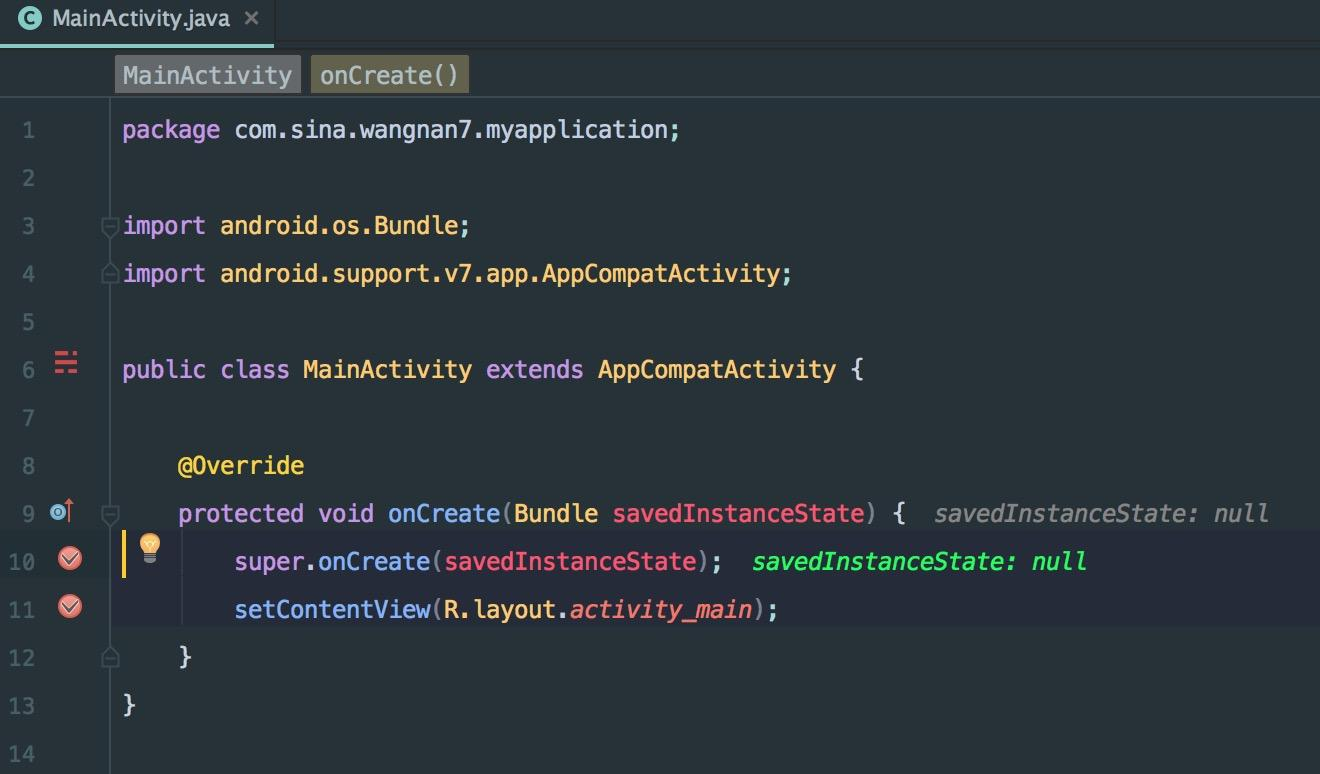
Task: Click the MainActivity class name on line 6
Action: [387, 370]
